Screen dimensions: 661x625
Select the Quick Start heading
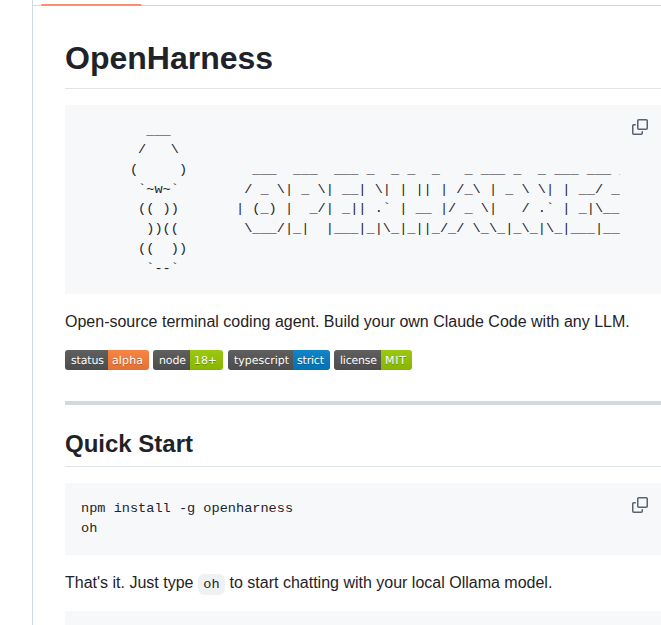[x=129, y=444]
